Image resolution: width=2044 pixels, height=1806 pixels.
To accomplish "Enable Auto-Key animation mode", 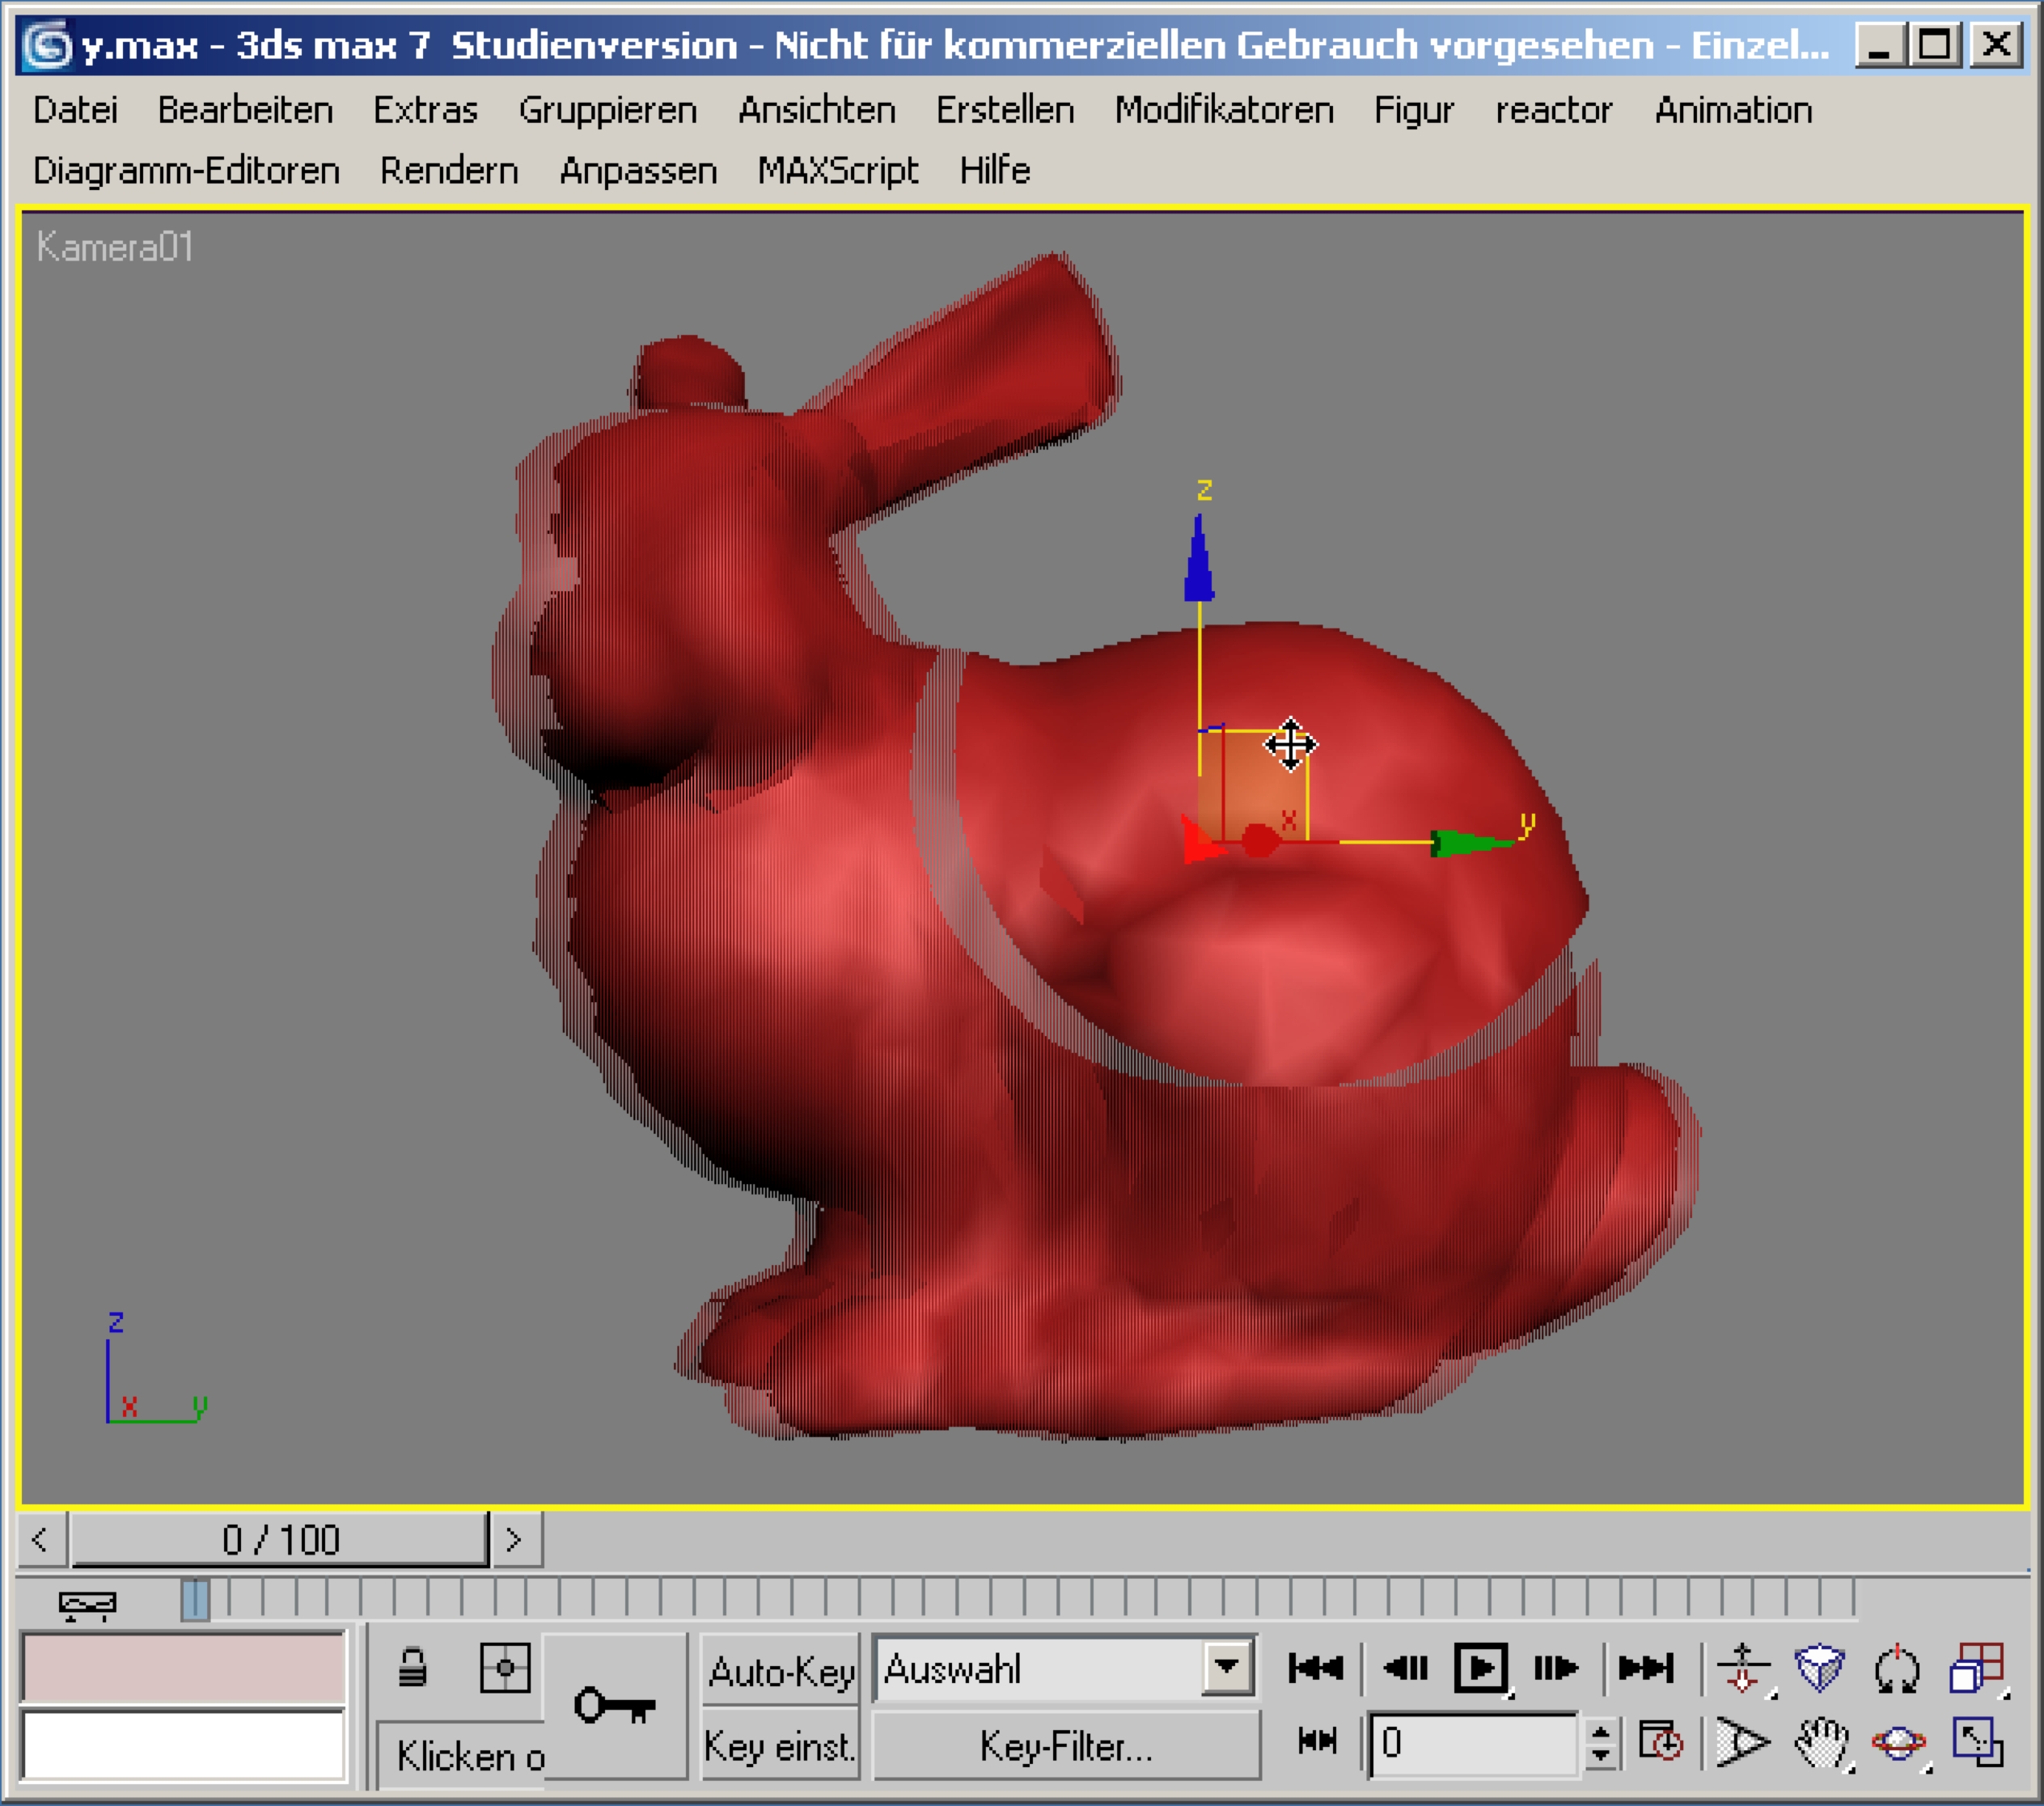I will [x=780, y=1671].
